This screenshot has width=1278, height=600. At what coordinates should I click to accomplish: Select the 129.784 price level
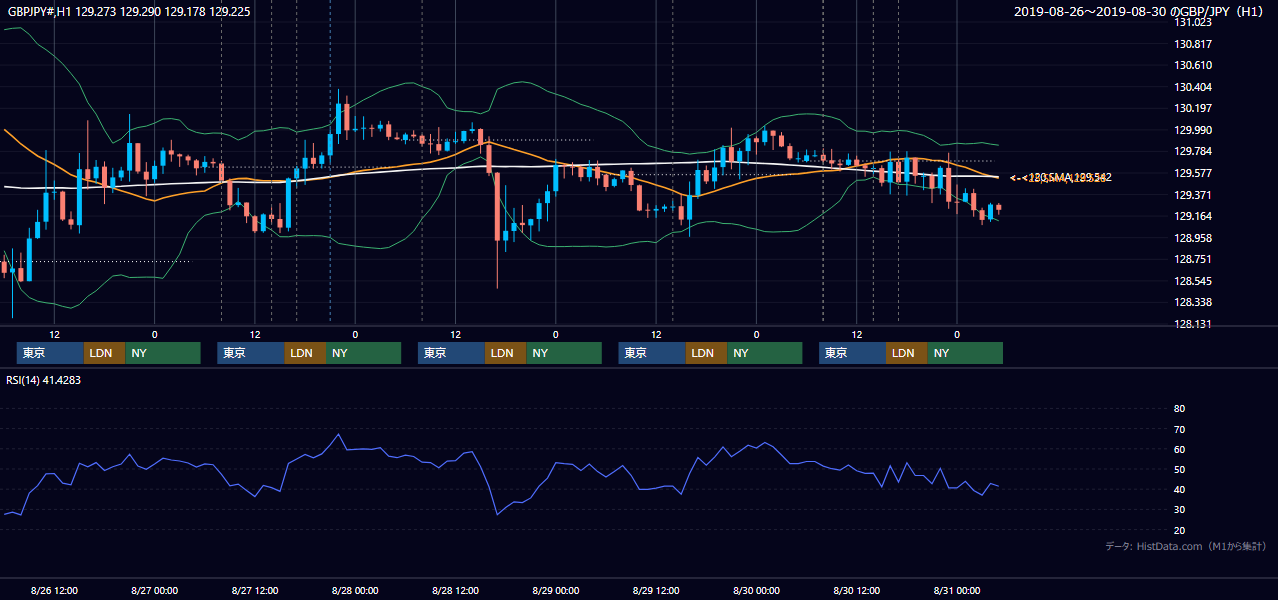coord(1195,152)
